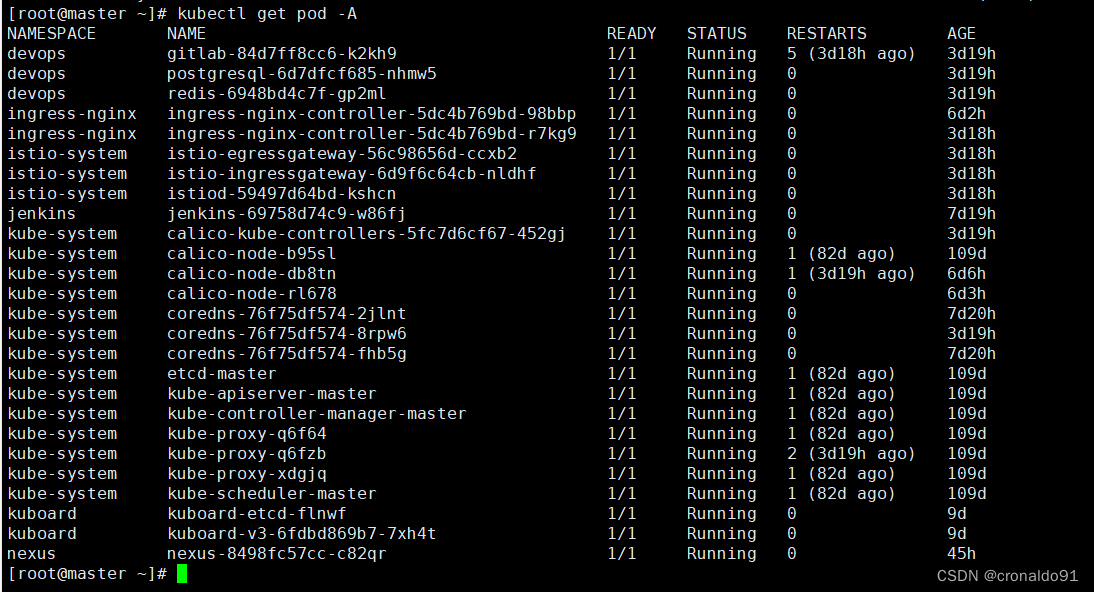Viewport: 1094px width, 592px height.
Task: Select the nexus-8498fc57cc-c82qr pod name
Action: (276, 554)
